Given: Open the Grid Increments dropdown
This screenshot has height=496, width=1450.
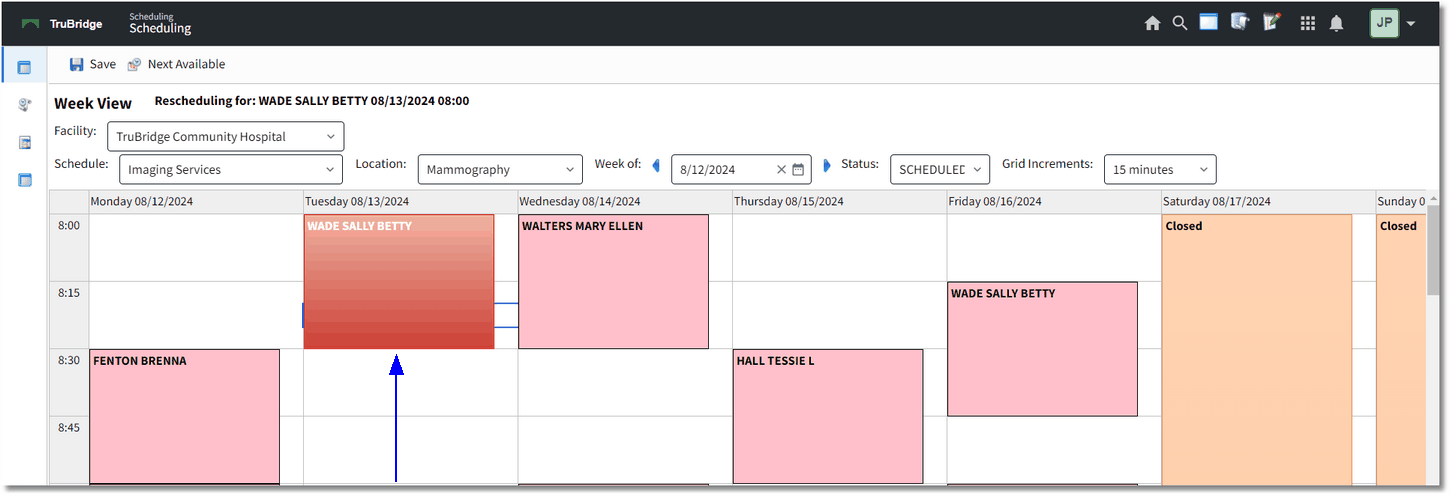Looking at the screenshot, I should (x=1160, y=170).
